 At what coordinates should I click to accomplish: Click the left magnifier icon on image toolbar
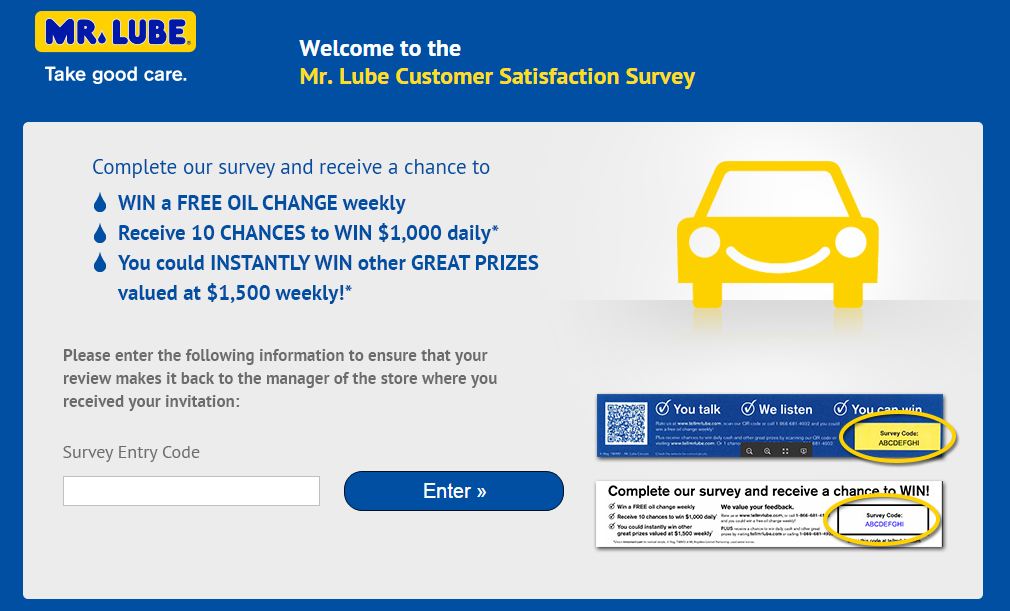point(748,452)
